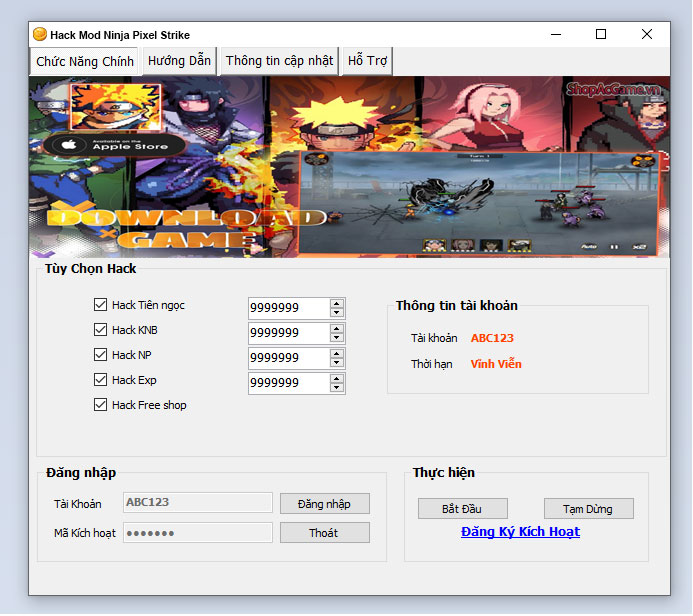Open the Hướng Dẫn tab

pyautogui.click(x=179, y=61)
